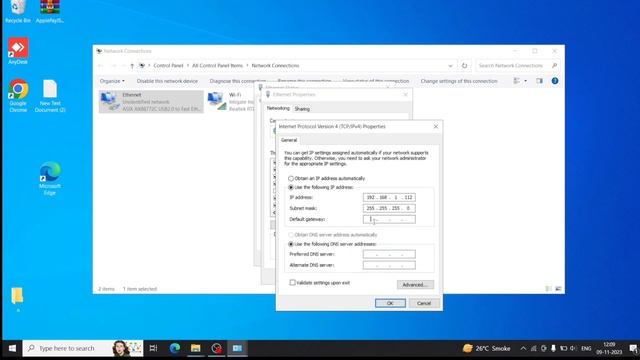Launch AnyDesk from the desktop

click(x=18, y=51)
